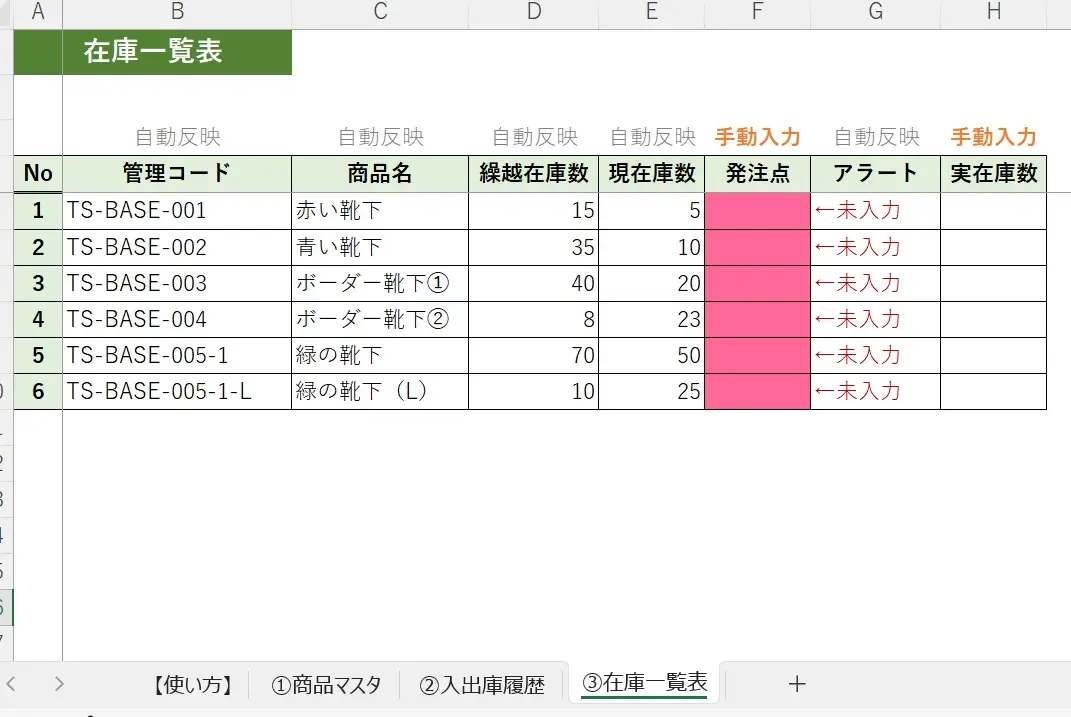Screen dimensions: 1071x717
Task: Select the ボーダー靴下① product cell
Action: 380,283
